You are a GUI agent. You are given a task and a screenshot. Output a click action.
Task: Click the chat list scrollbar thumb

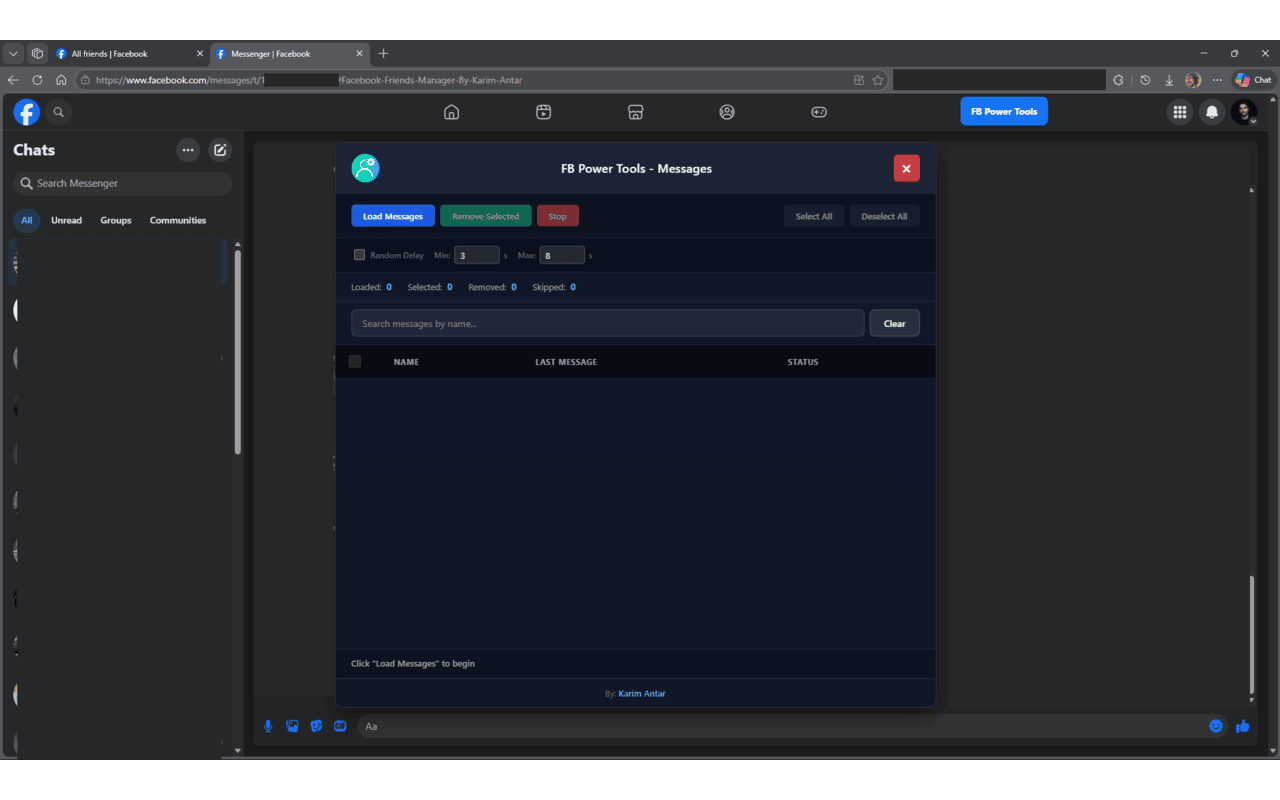tap(238, 350)
